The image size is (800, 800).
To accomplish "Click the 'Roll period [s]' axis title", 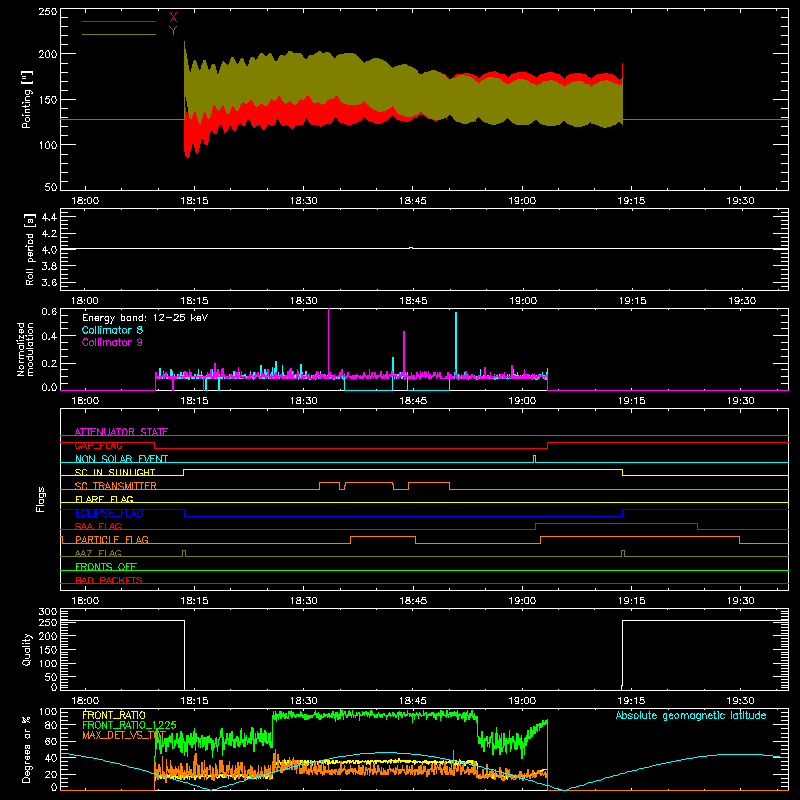I will pos(29,249).
